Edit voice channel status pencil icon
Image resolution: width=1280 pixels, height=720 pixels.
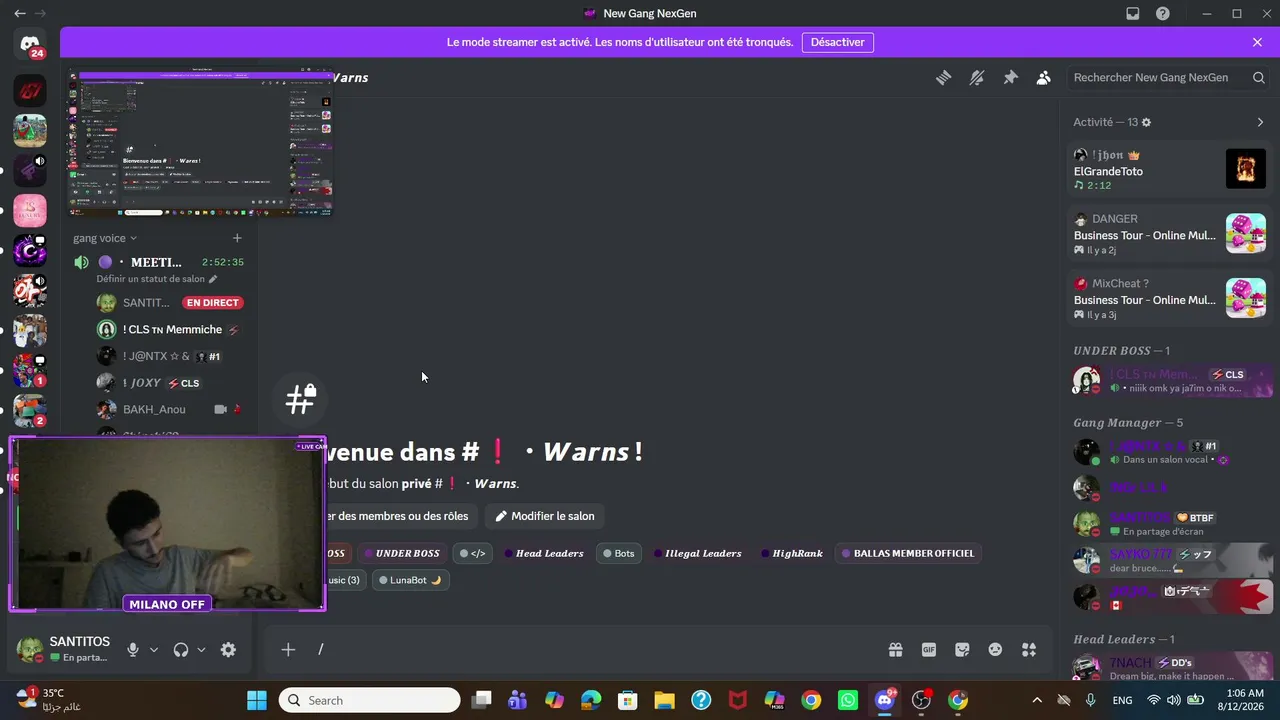coord(212,279)
